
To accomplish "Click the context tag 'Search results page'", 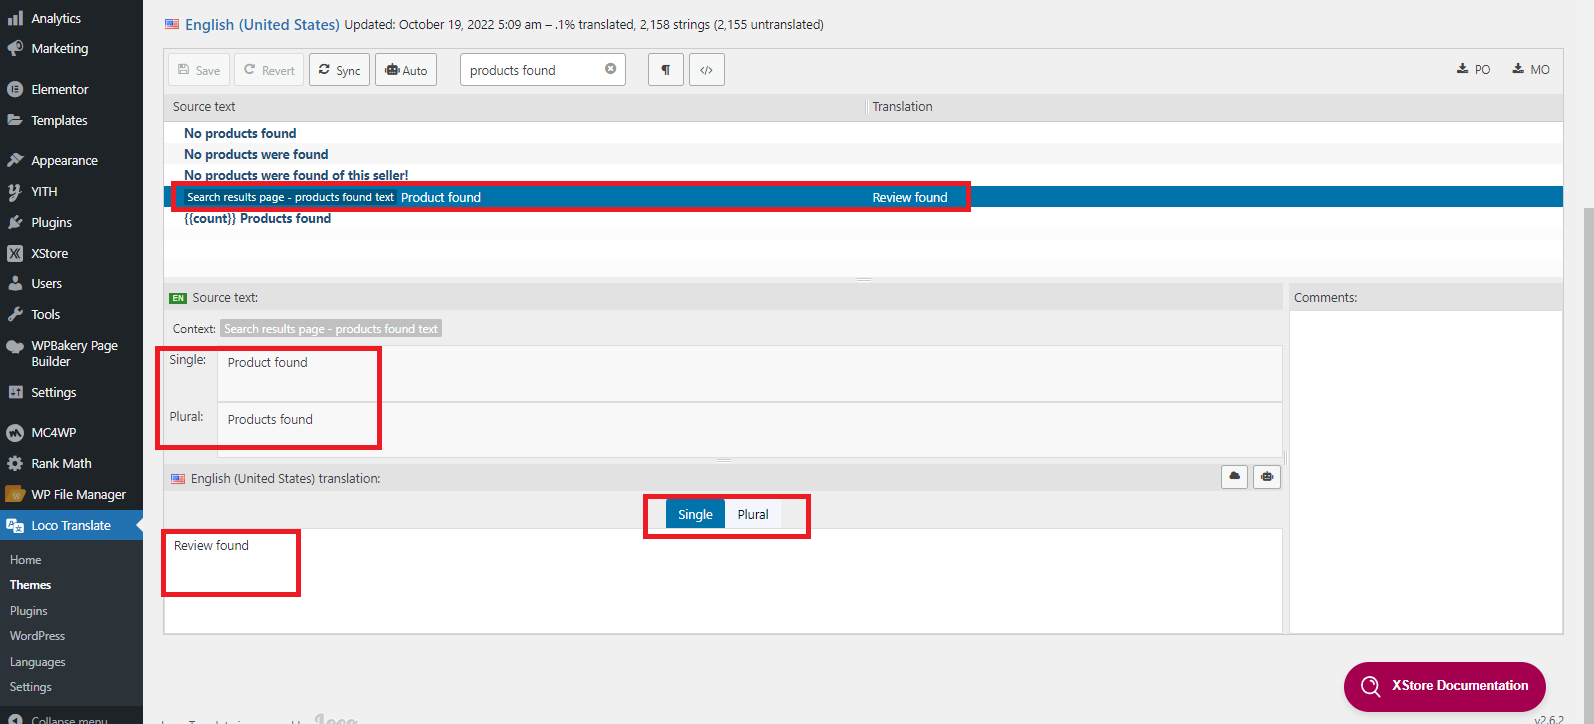I will pos(330,329).
